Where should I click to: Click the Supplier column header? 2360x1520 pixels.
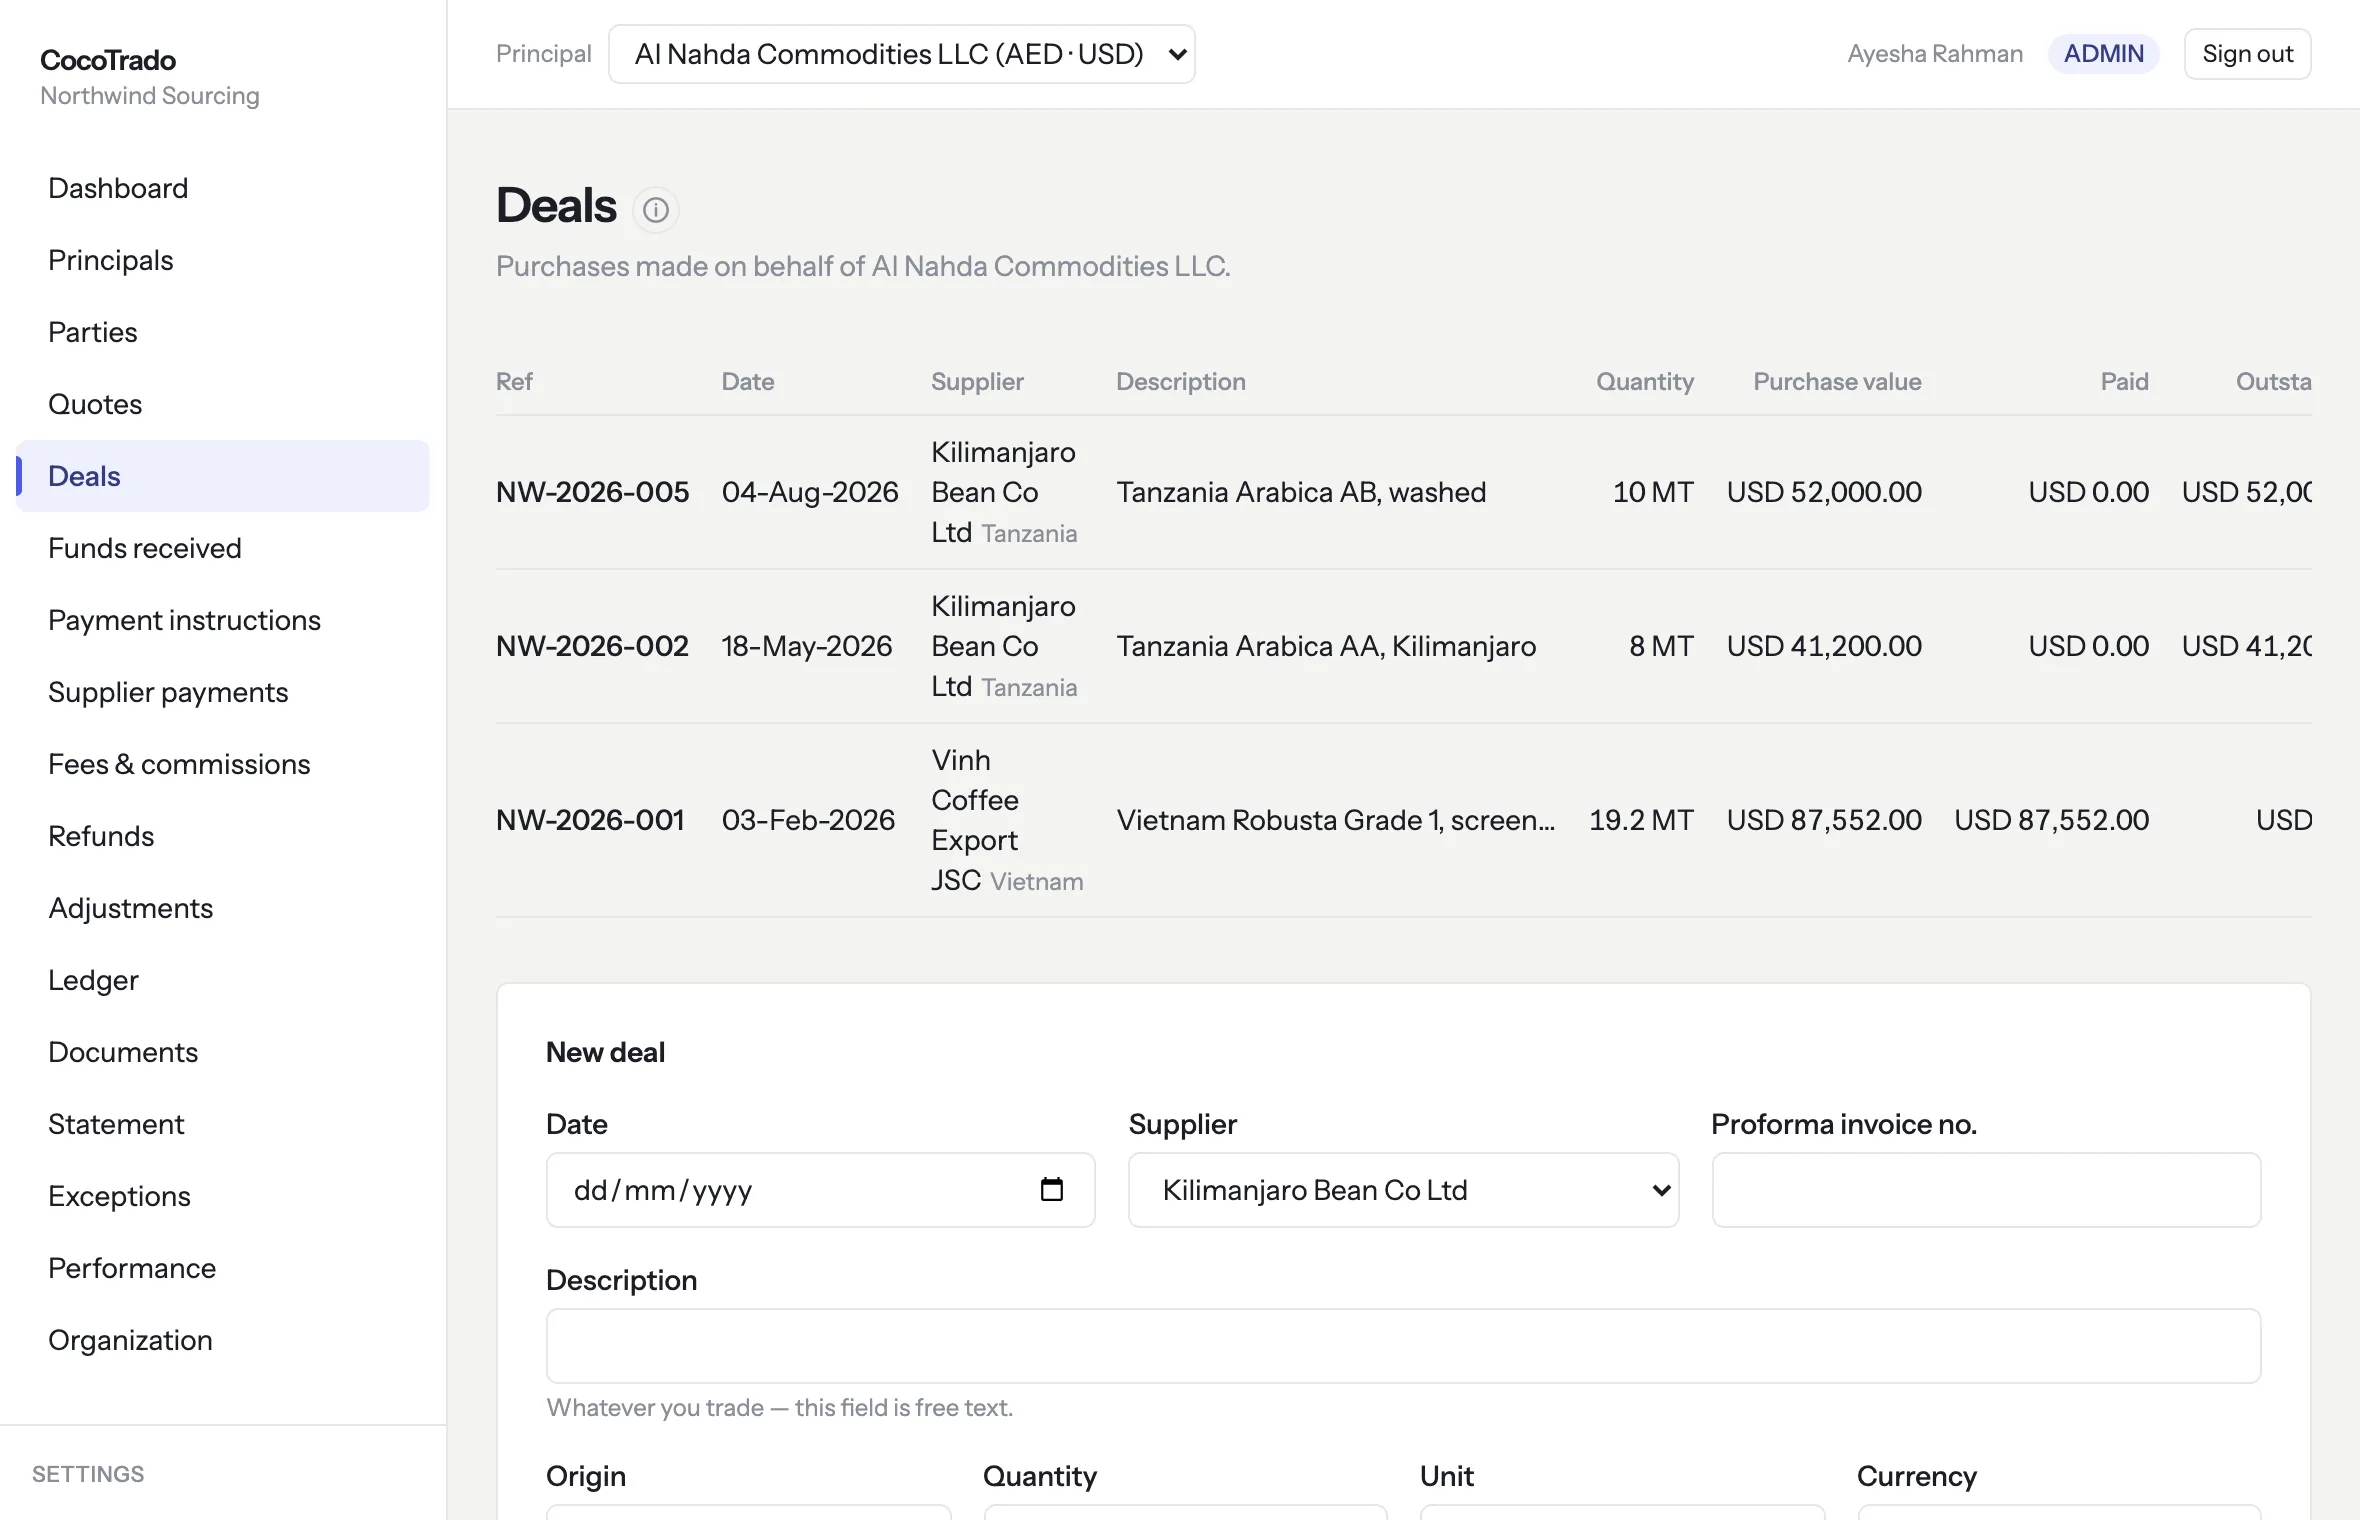[x=977, y=382]
